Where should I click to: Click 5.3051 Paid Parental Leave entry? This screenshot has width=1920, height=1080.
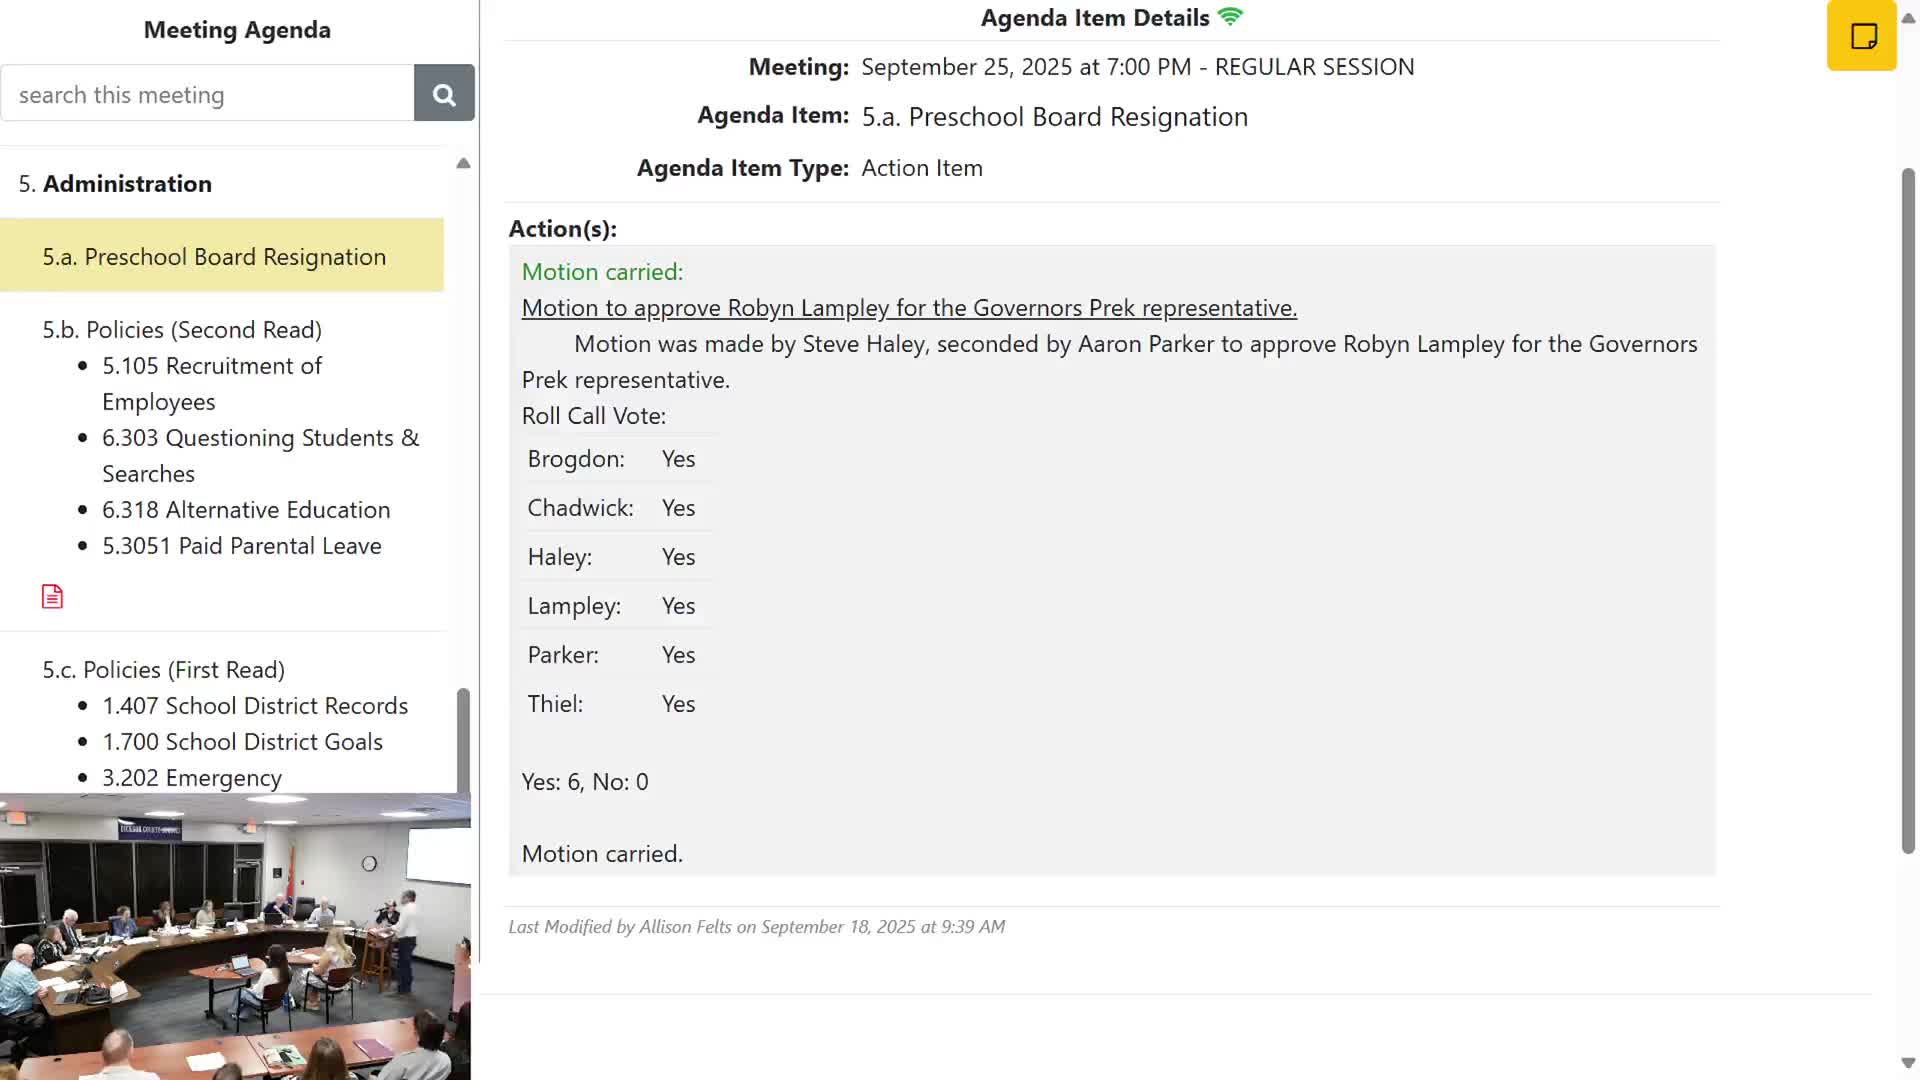click(242, 546)
